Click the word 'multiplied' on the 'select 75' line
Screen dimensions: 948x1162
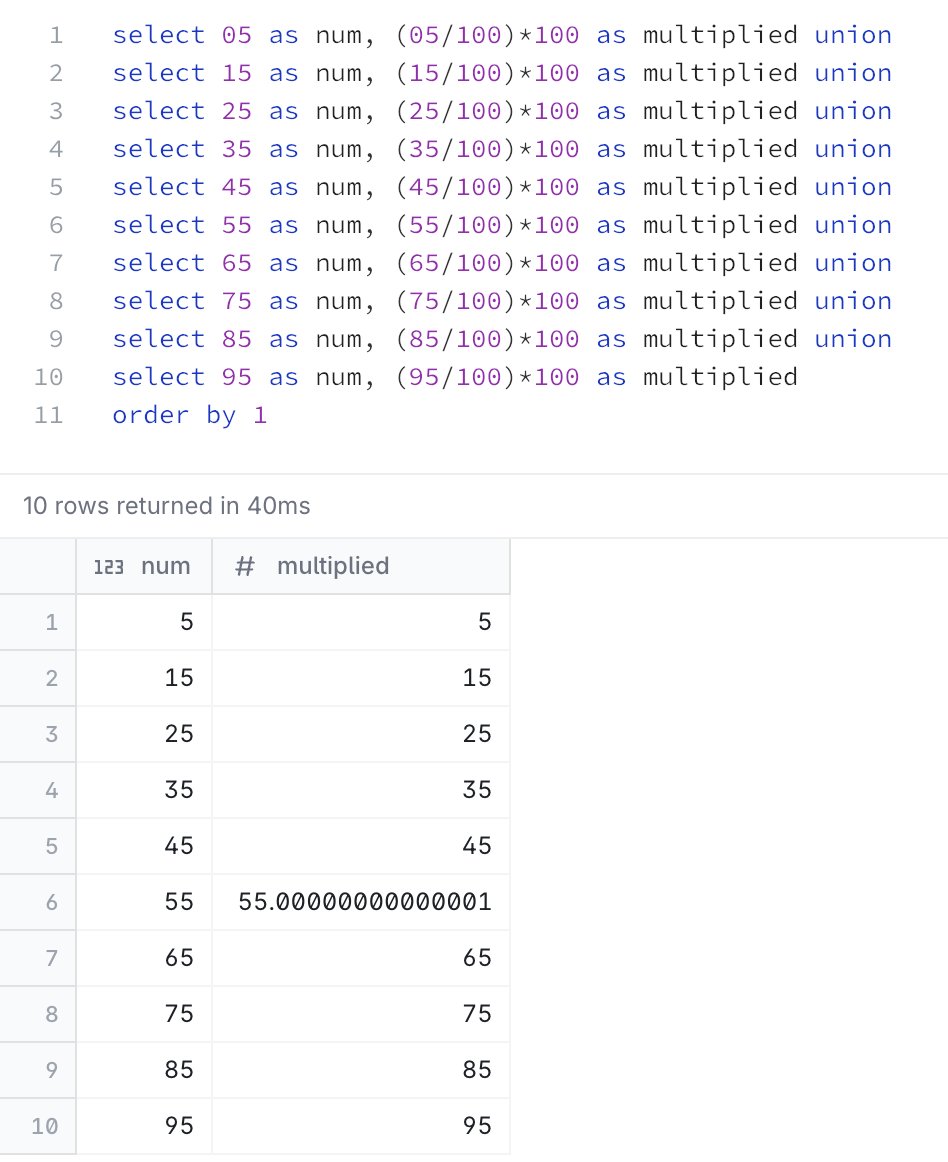point(720,302)
